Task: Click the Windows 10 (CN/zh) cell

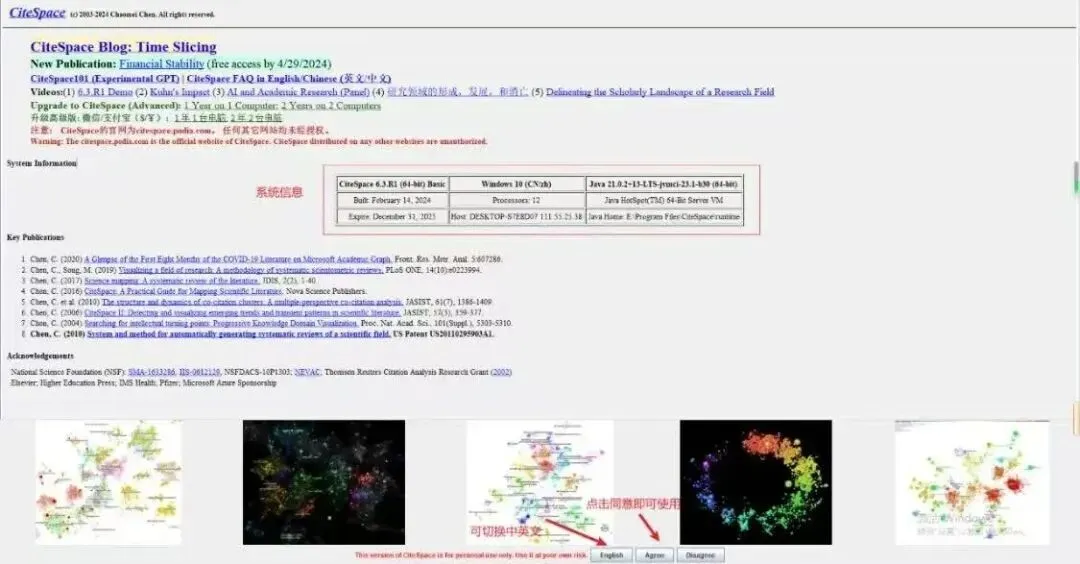Action: tap(517, 184)
